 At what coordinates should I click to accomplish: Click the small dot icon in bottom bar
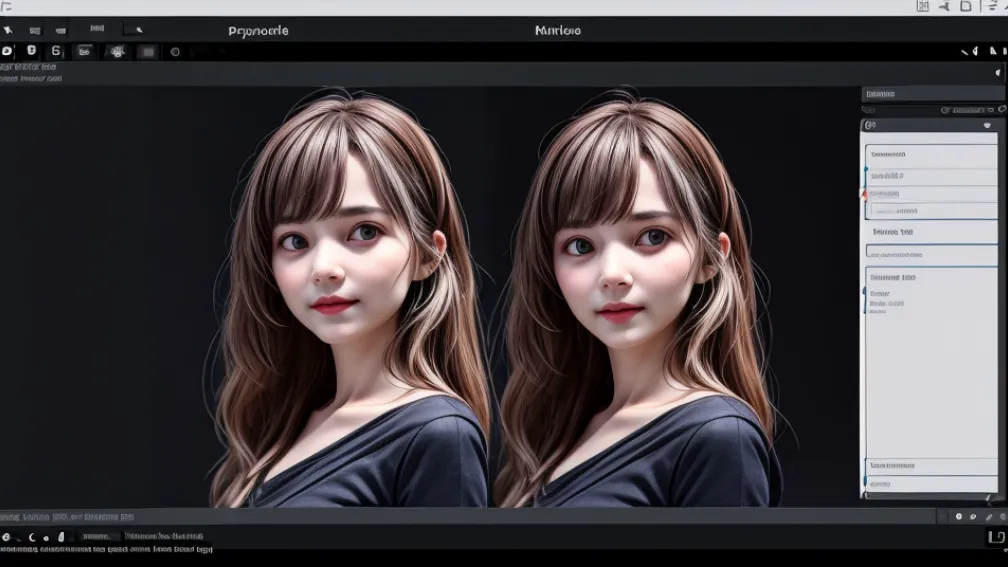[x=46, y=537]
